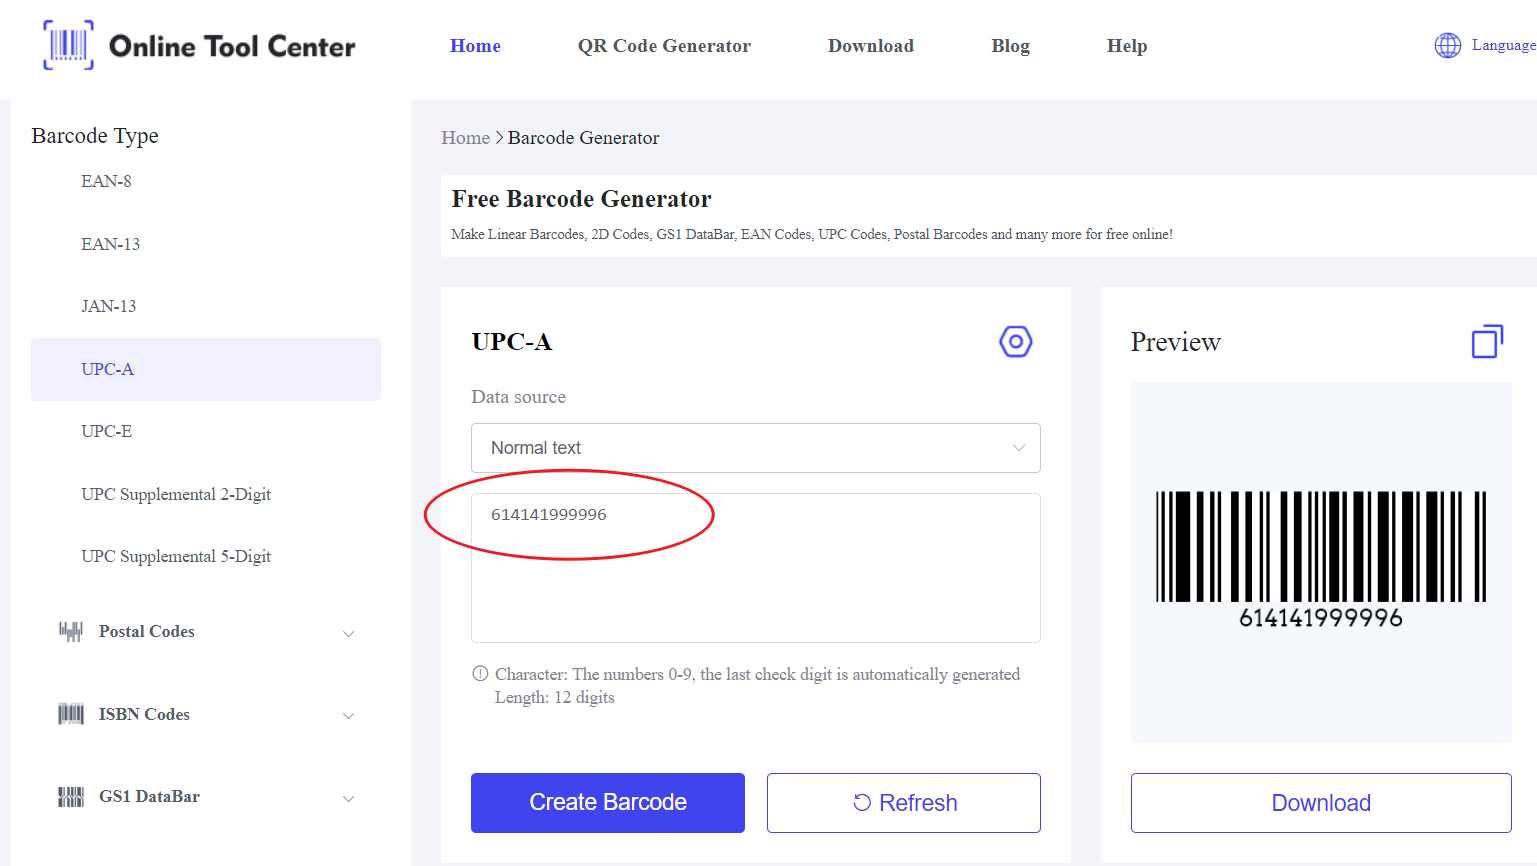The width and height of the screenshot is (1537, 866).
Task: Open the QR Code Generator menu item
Action: click(664, 46)
